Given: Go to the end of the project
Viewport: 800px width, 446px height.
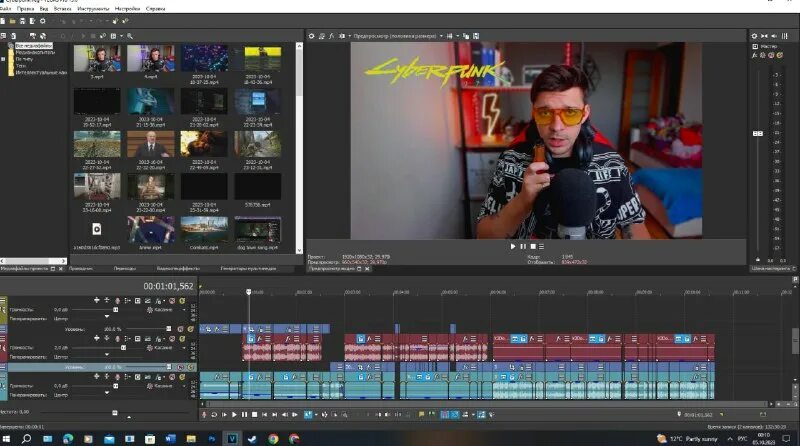Looking at the screenshot, I should (274, 415).
